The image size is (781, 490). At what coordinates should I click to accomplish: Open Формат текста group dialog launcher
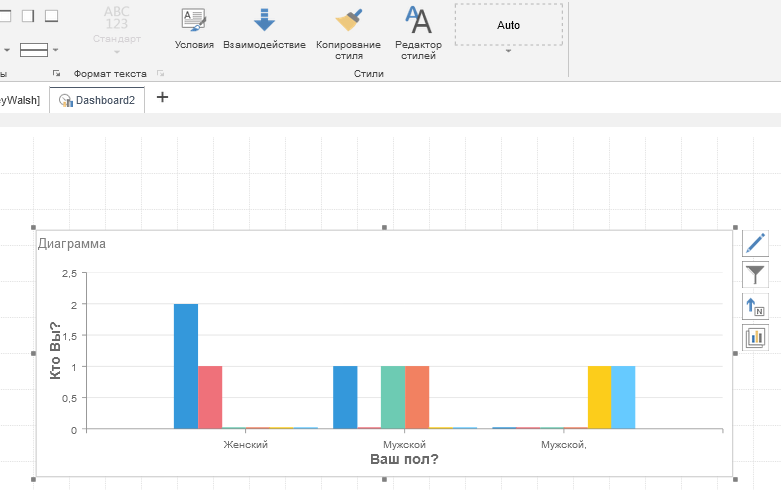(160, 74)
